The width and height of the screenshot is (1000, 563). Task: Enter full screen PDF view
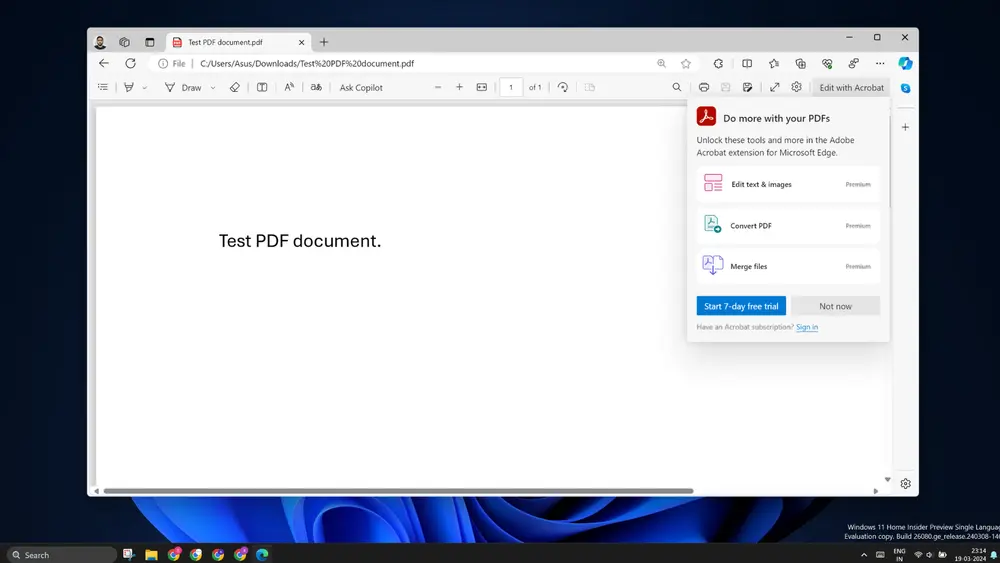pyautogui.click(x=775, y=87)
